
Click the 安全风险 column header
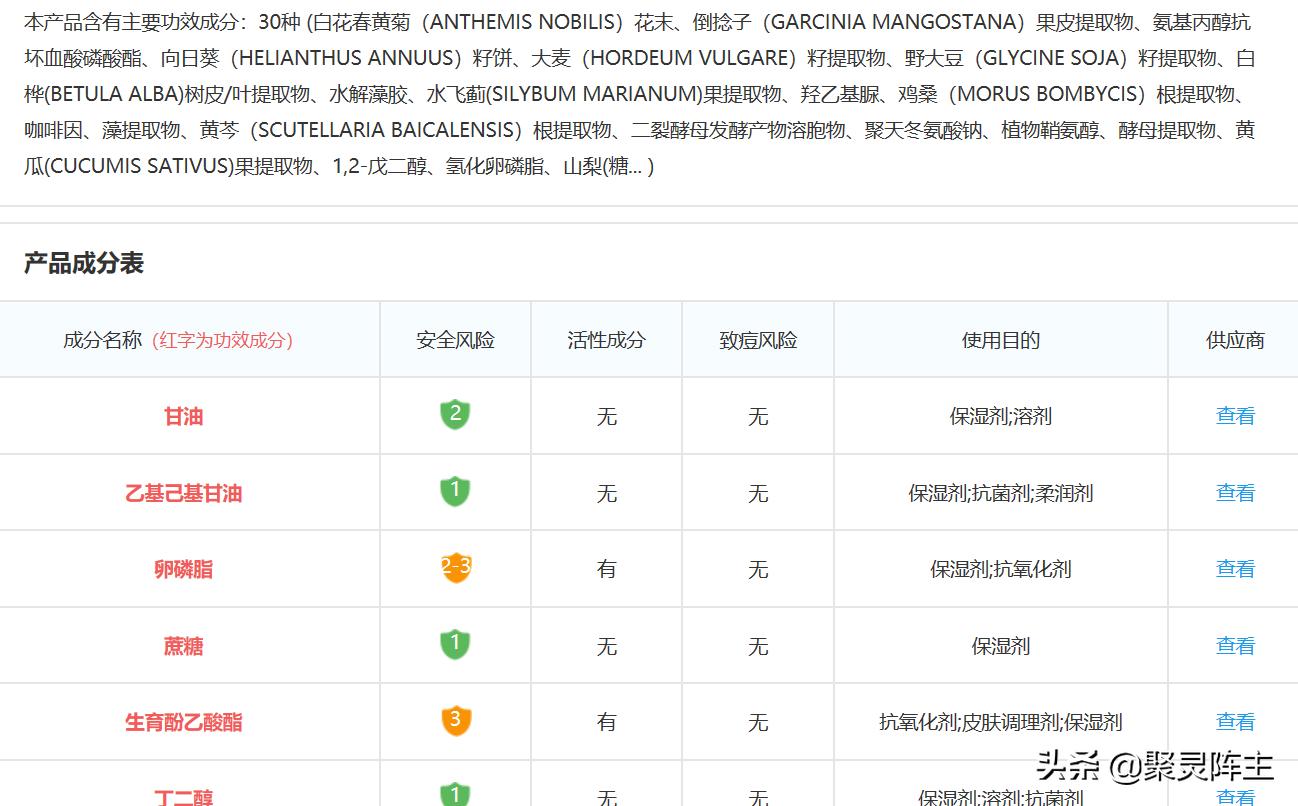[x=455, y=339]
